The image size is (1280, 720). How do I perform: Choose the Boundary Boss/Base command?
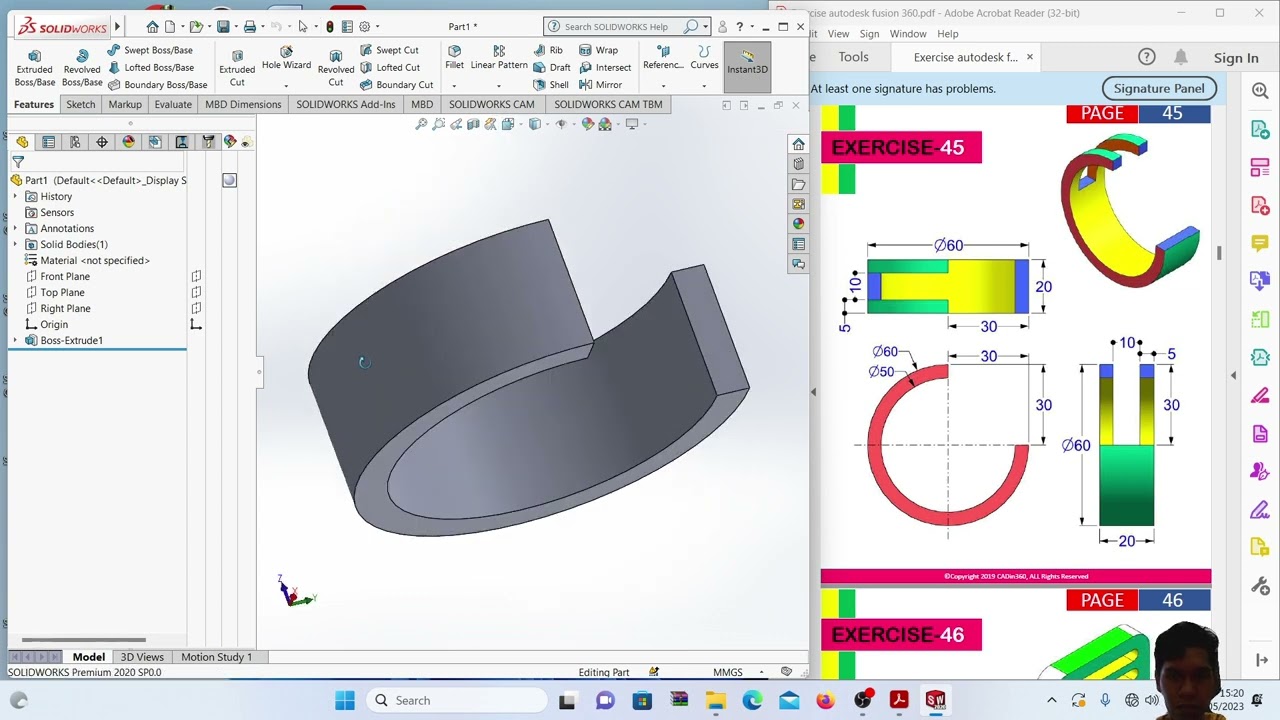click(157, 85)
